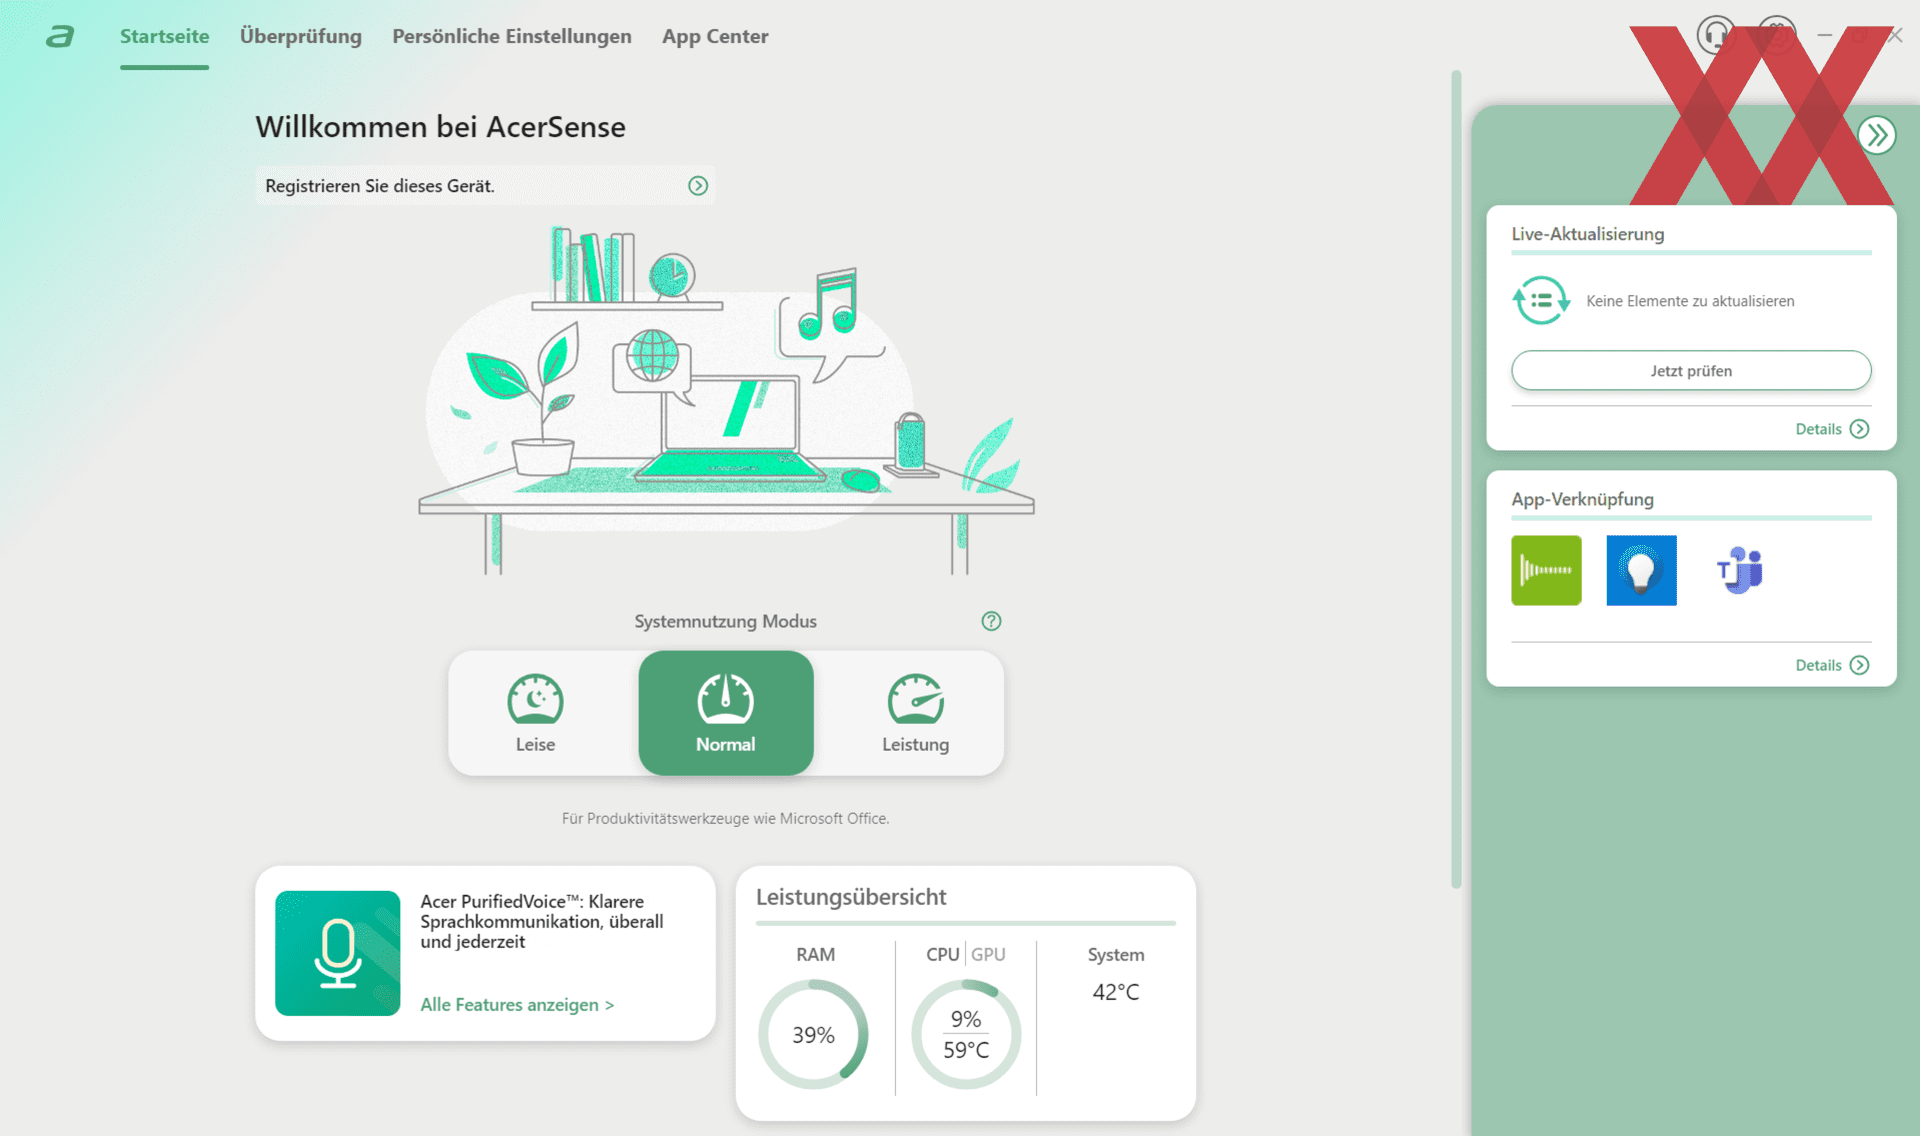The image size is (1920, 1136).
Task: Open Details under Live-Aktualisierung
Action: 1831,429
